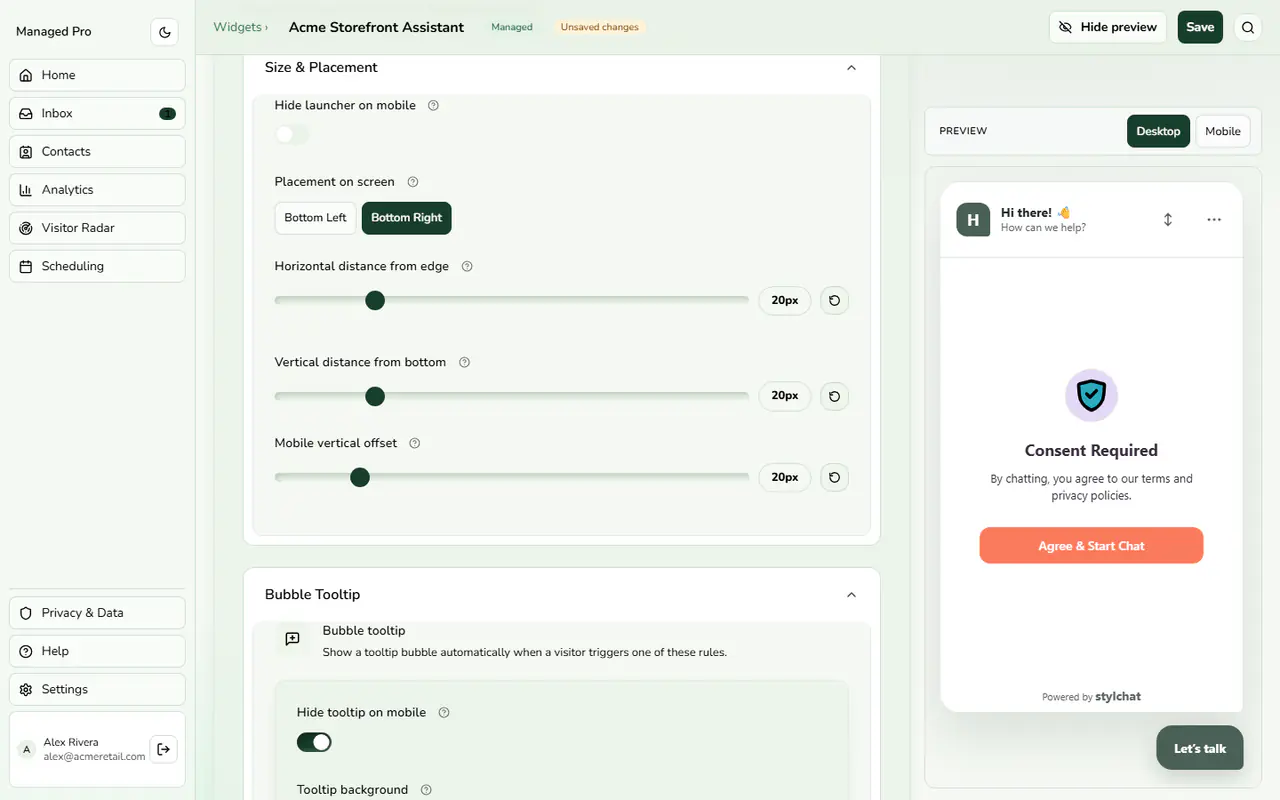Show help for Tooltip background

click(426, 790)
